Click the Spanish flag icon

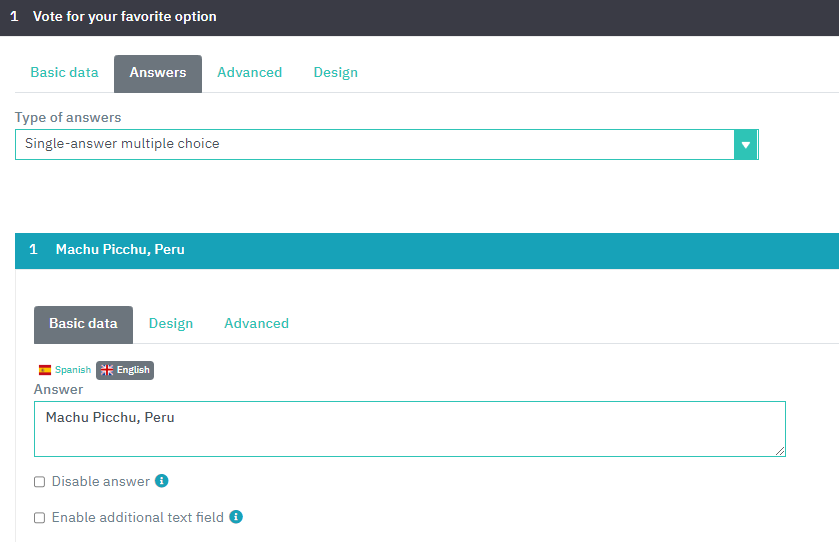45,370
